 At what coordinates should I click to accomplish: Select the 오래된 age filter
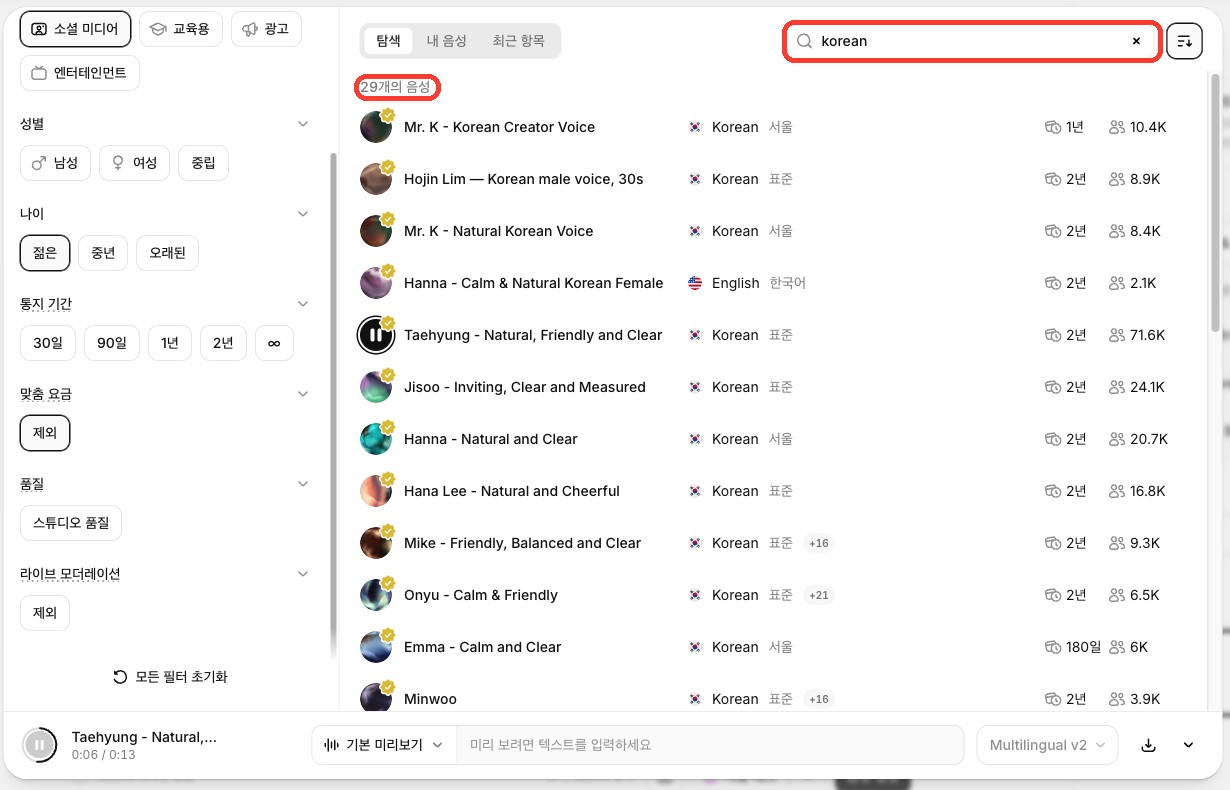click(x=167, y=253)
